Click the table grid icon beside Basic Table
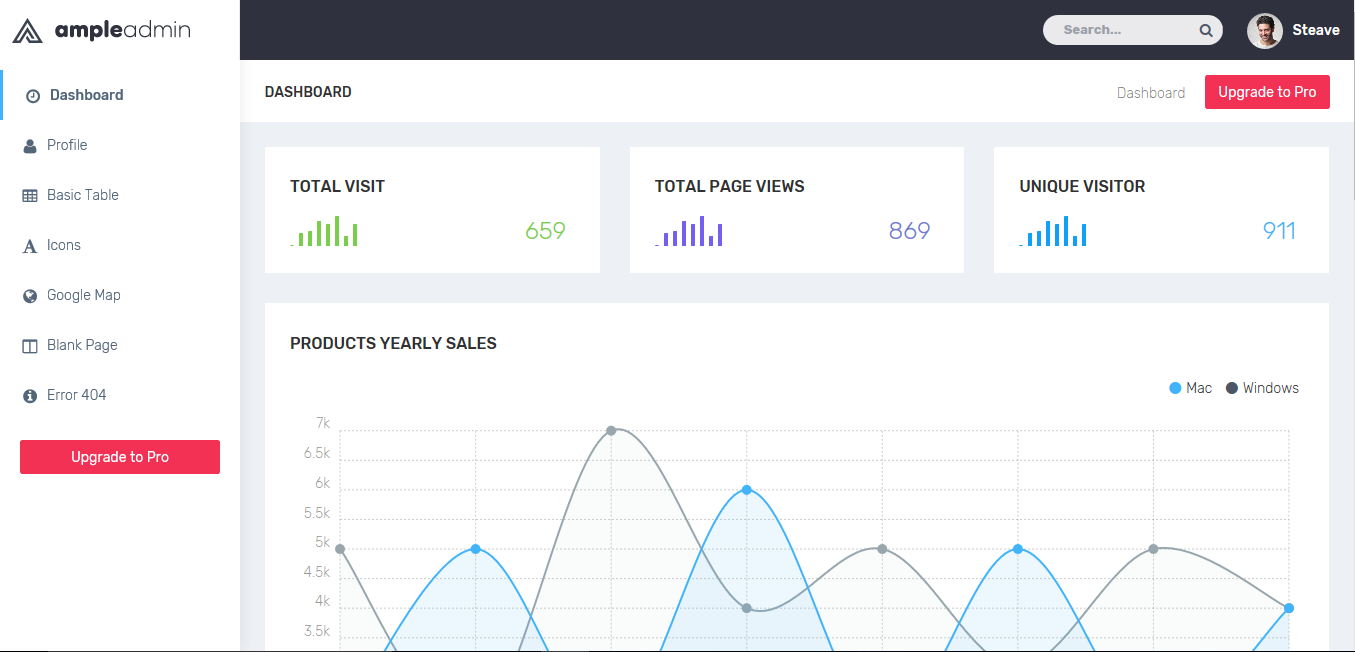 (30, 196)
